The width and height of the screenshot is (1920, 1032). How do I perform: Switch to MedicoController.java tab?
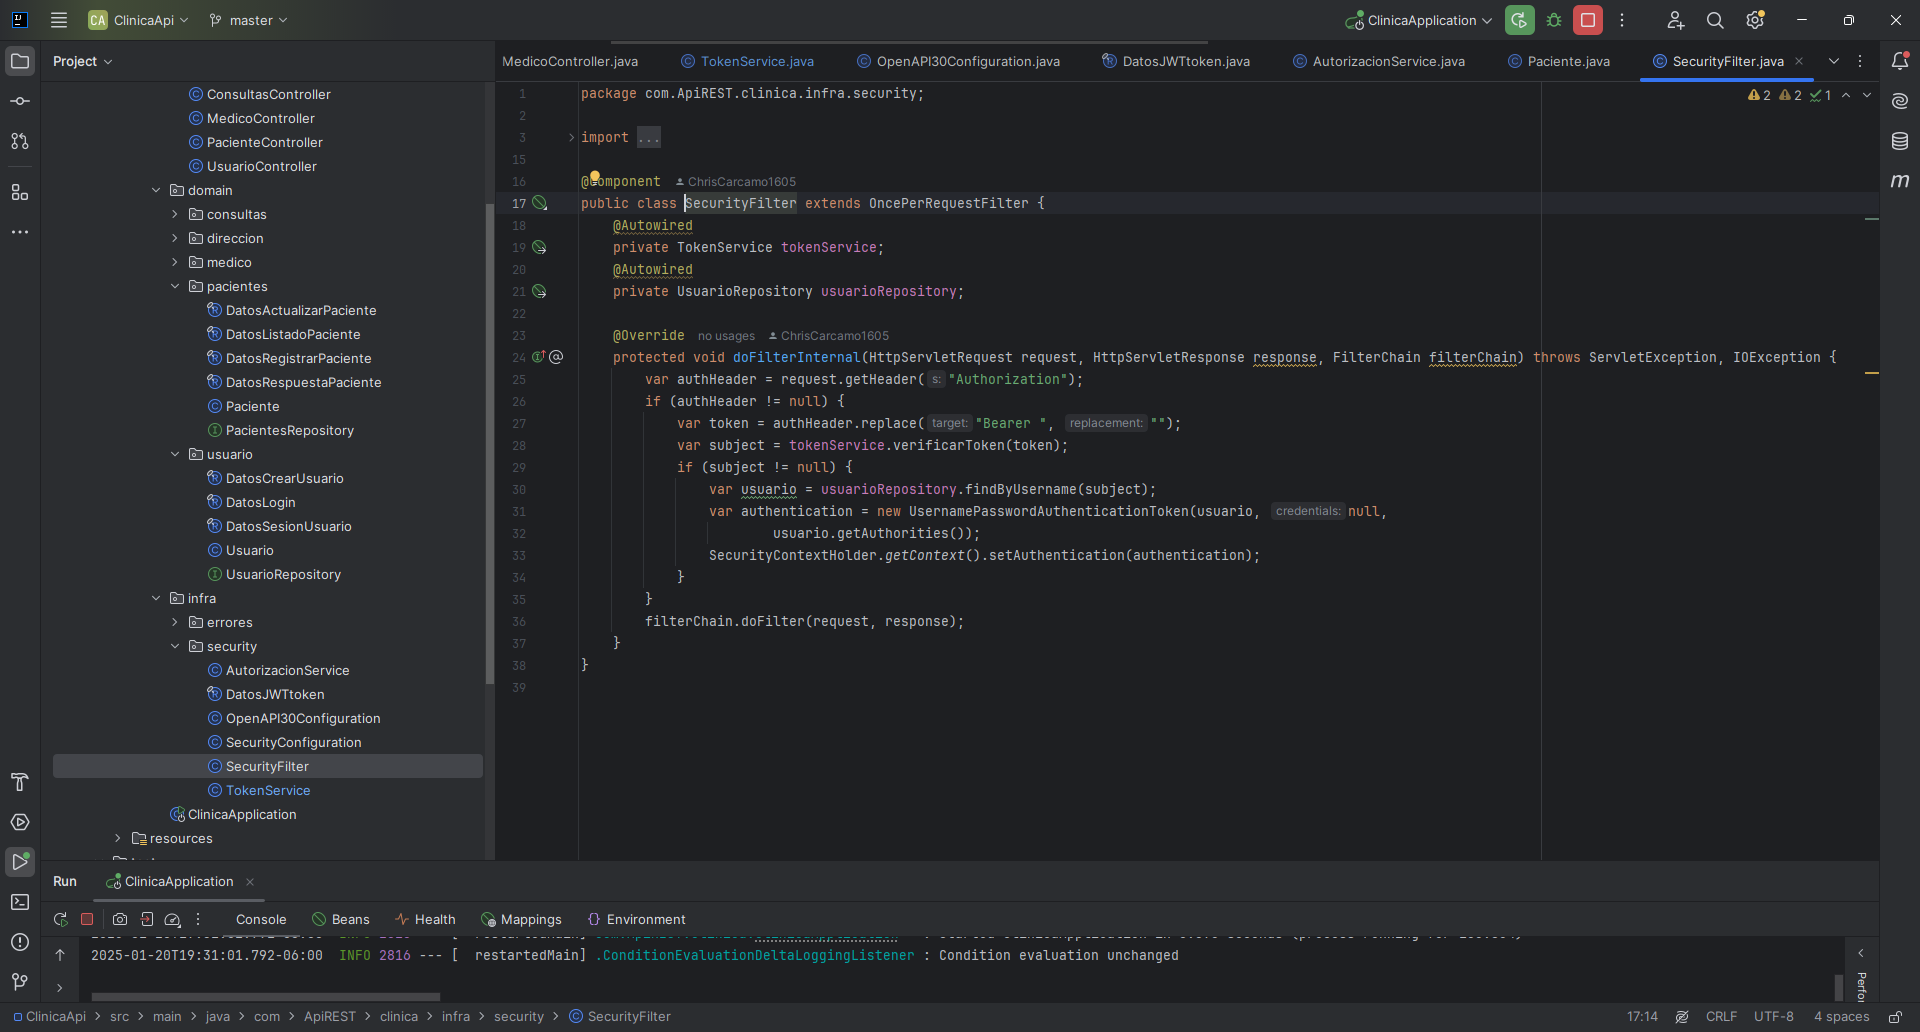pos(570,61)
